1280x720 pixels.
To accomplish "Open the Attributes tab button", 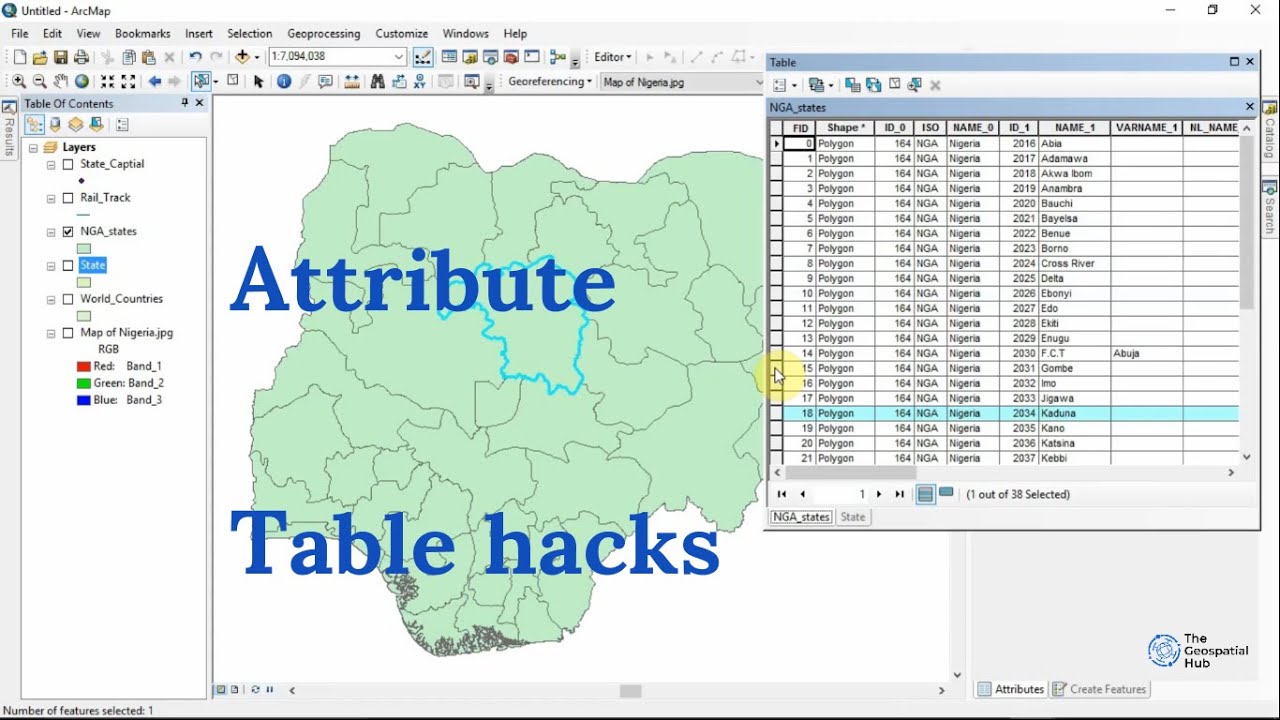I will coord(1012,689).
